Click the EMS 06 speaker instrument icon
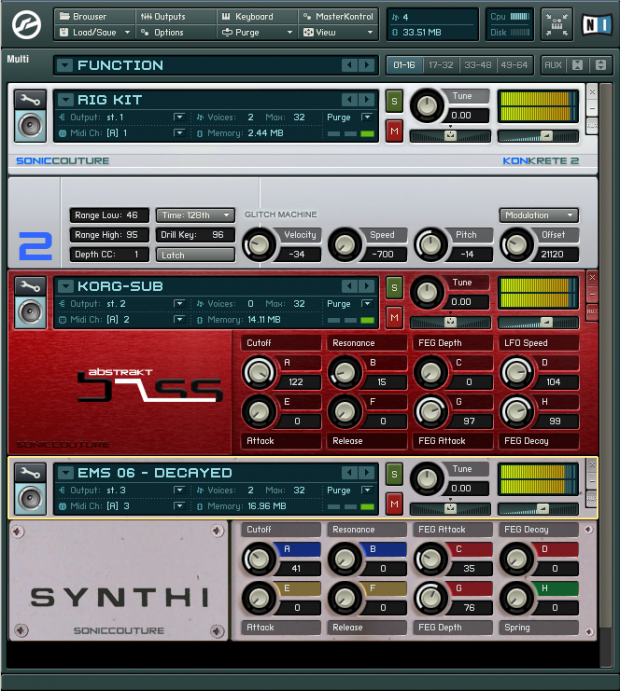The width and height of the screenshot is (620, 691). tap(30, 499)
